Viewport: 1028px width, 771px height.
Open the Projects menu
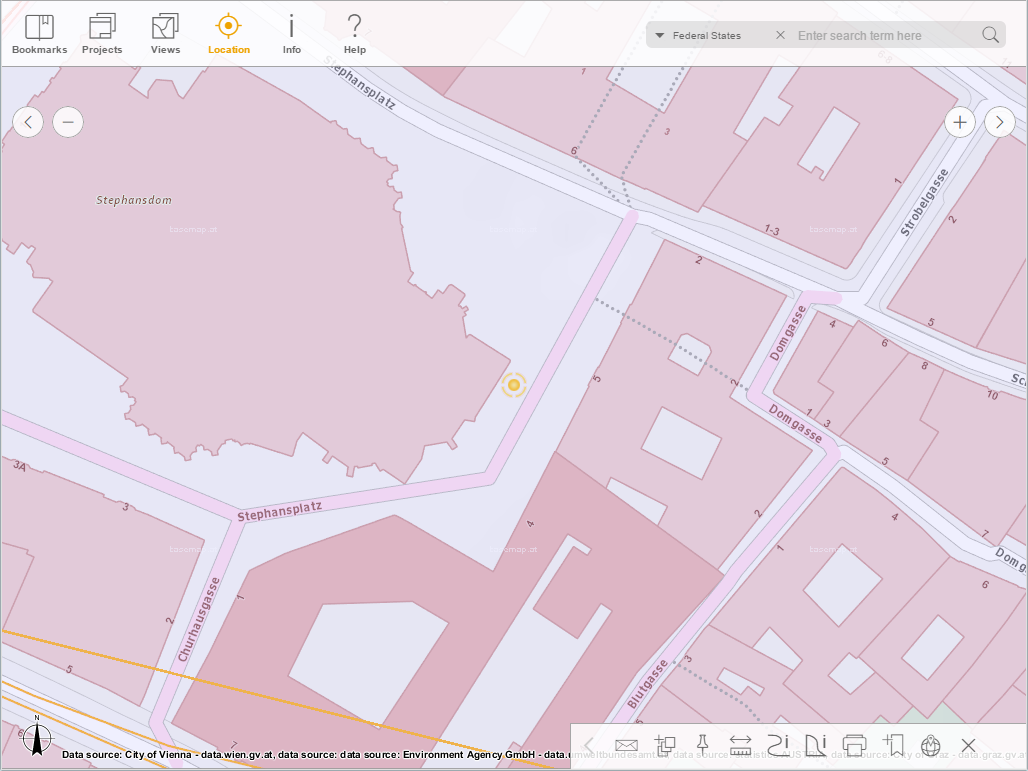(101, 30)
